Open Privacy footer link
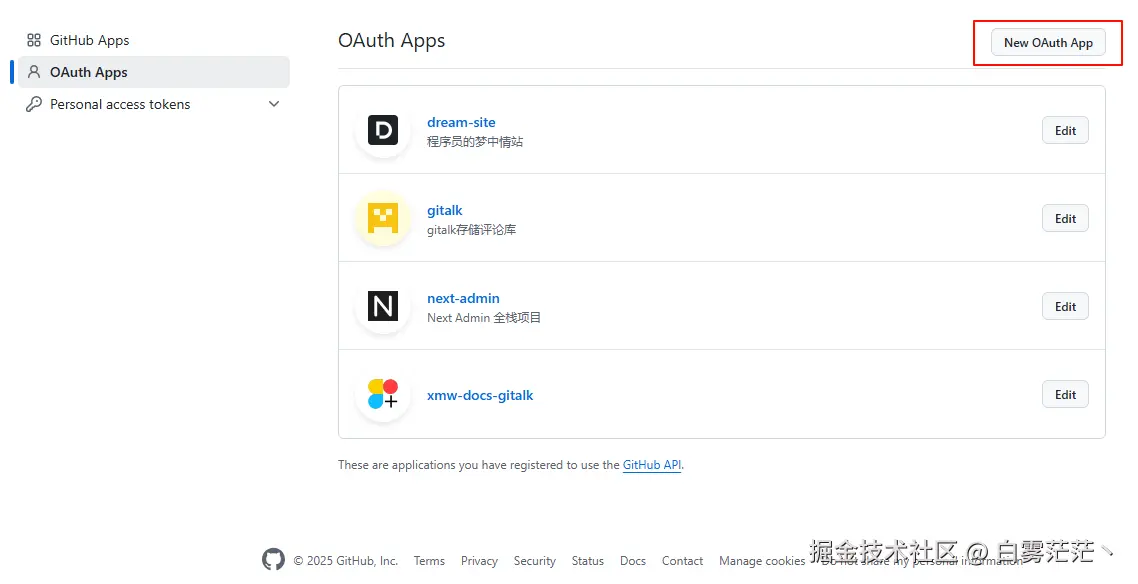This screenshot has height=584, width=1138. [479, 561]
